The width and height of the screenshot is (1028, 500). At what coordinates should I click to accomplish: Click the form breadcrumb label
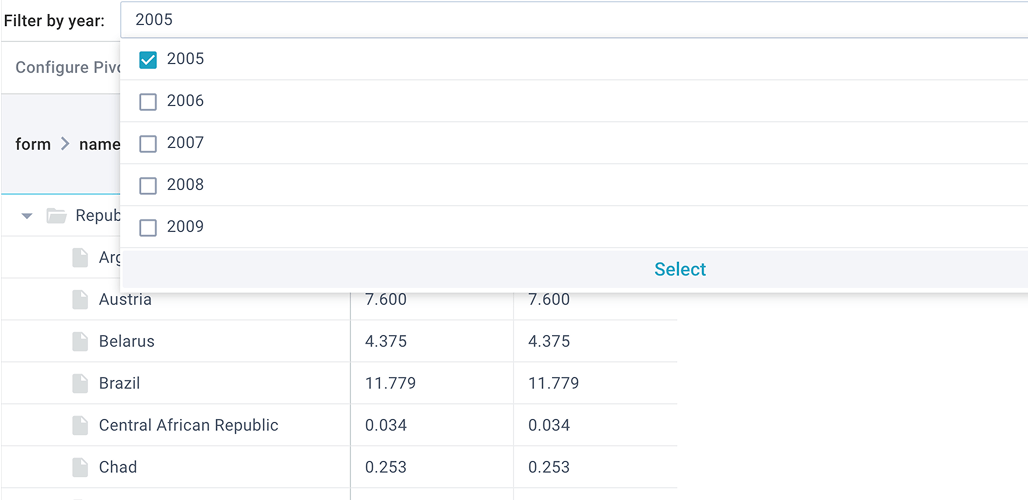click(x=33, y=144)
